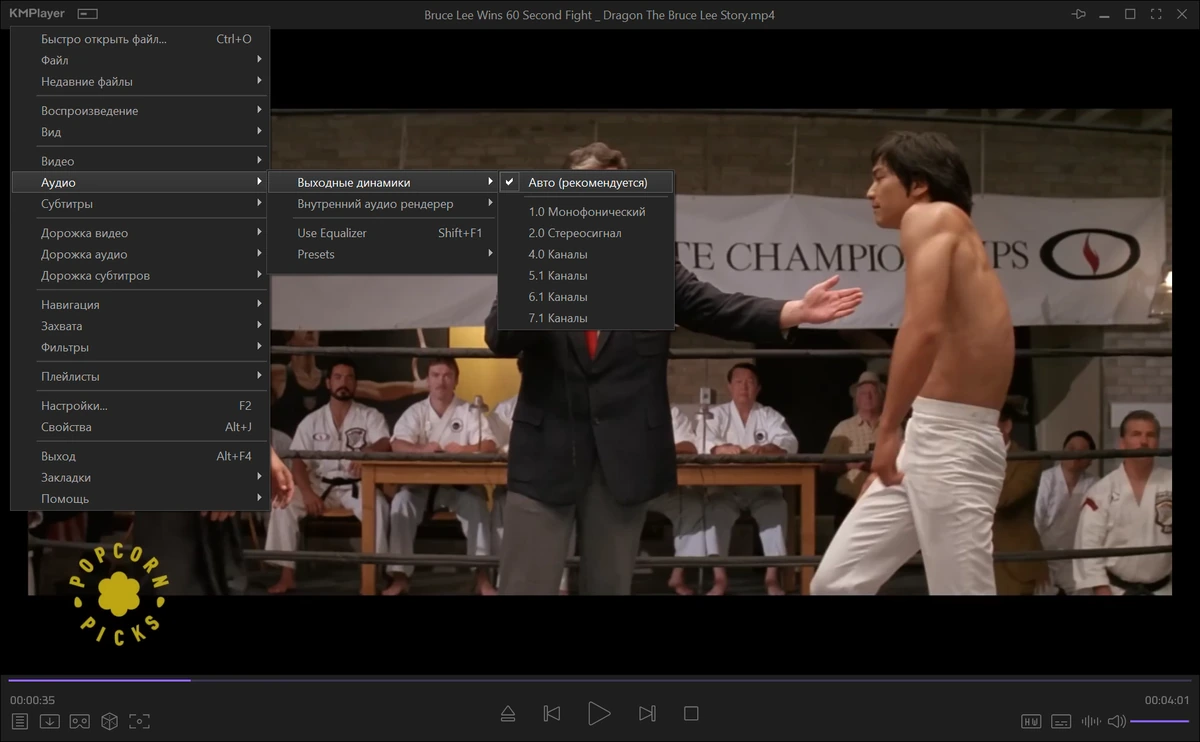Expand the Субтитры submenu
1200x742 pixels.
pos(140,204)
